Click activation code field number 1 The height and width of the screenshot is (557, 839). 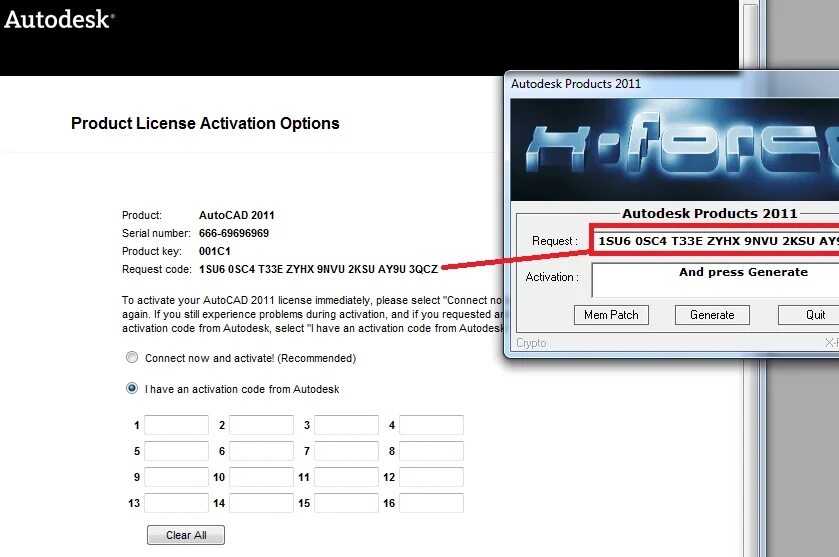[177, 425]
